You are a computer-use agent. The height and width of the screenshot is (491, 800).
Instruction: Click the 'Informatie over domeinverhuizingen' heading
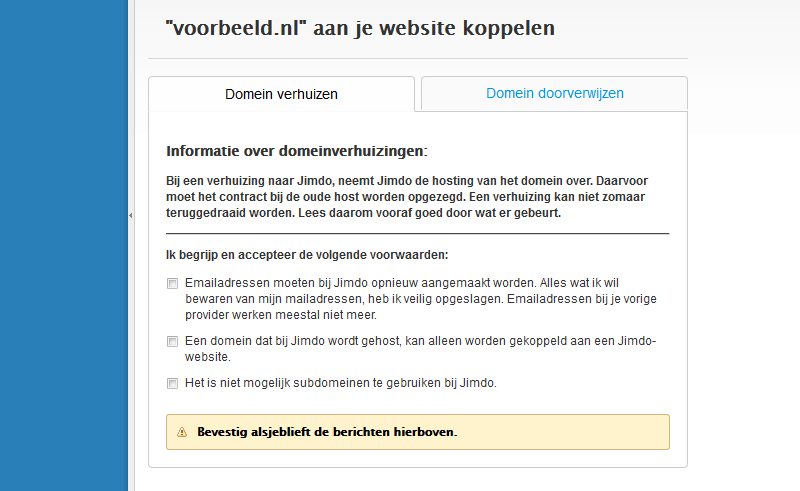tap(296, 151)
